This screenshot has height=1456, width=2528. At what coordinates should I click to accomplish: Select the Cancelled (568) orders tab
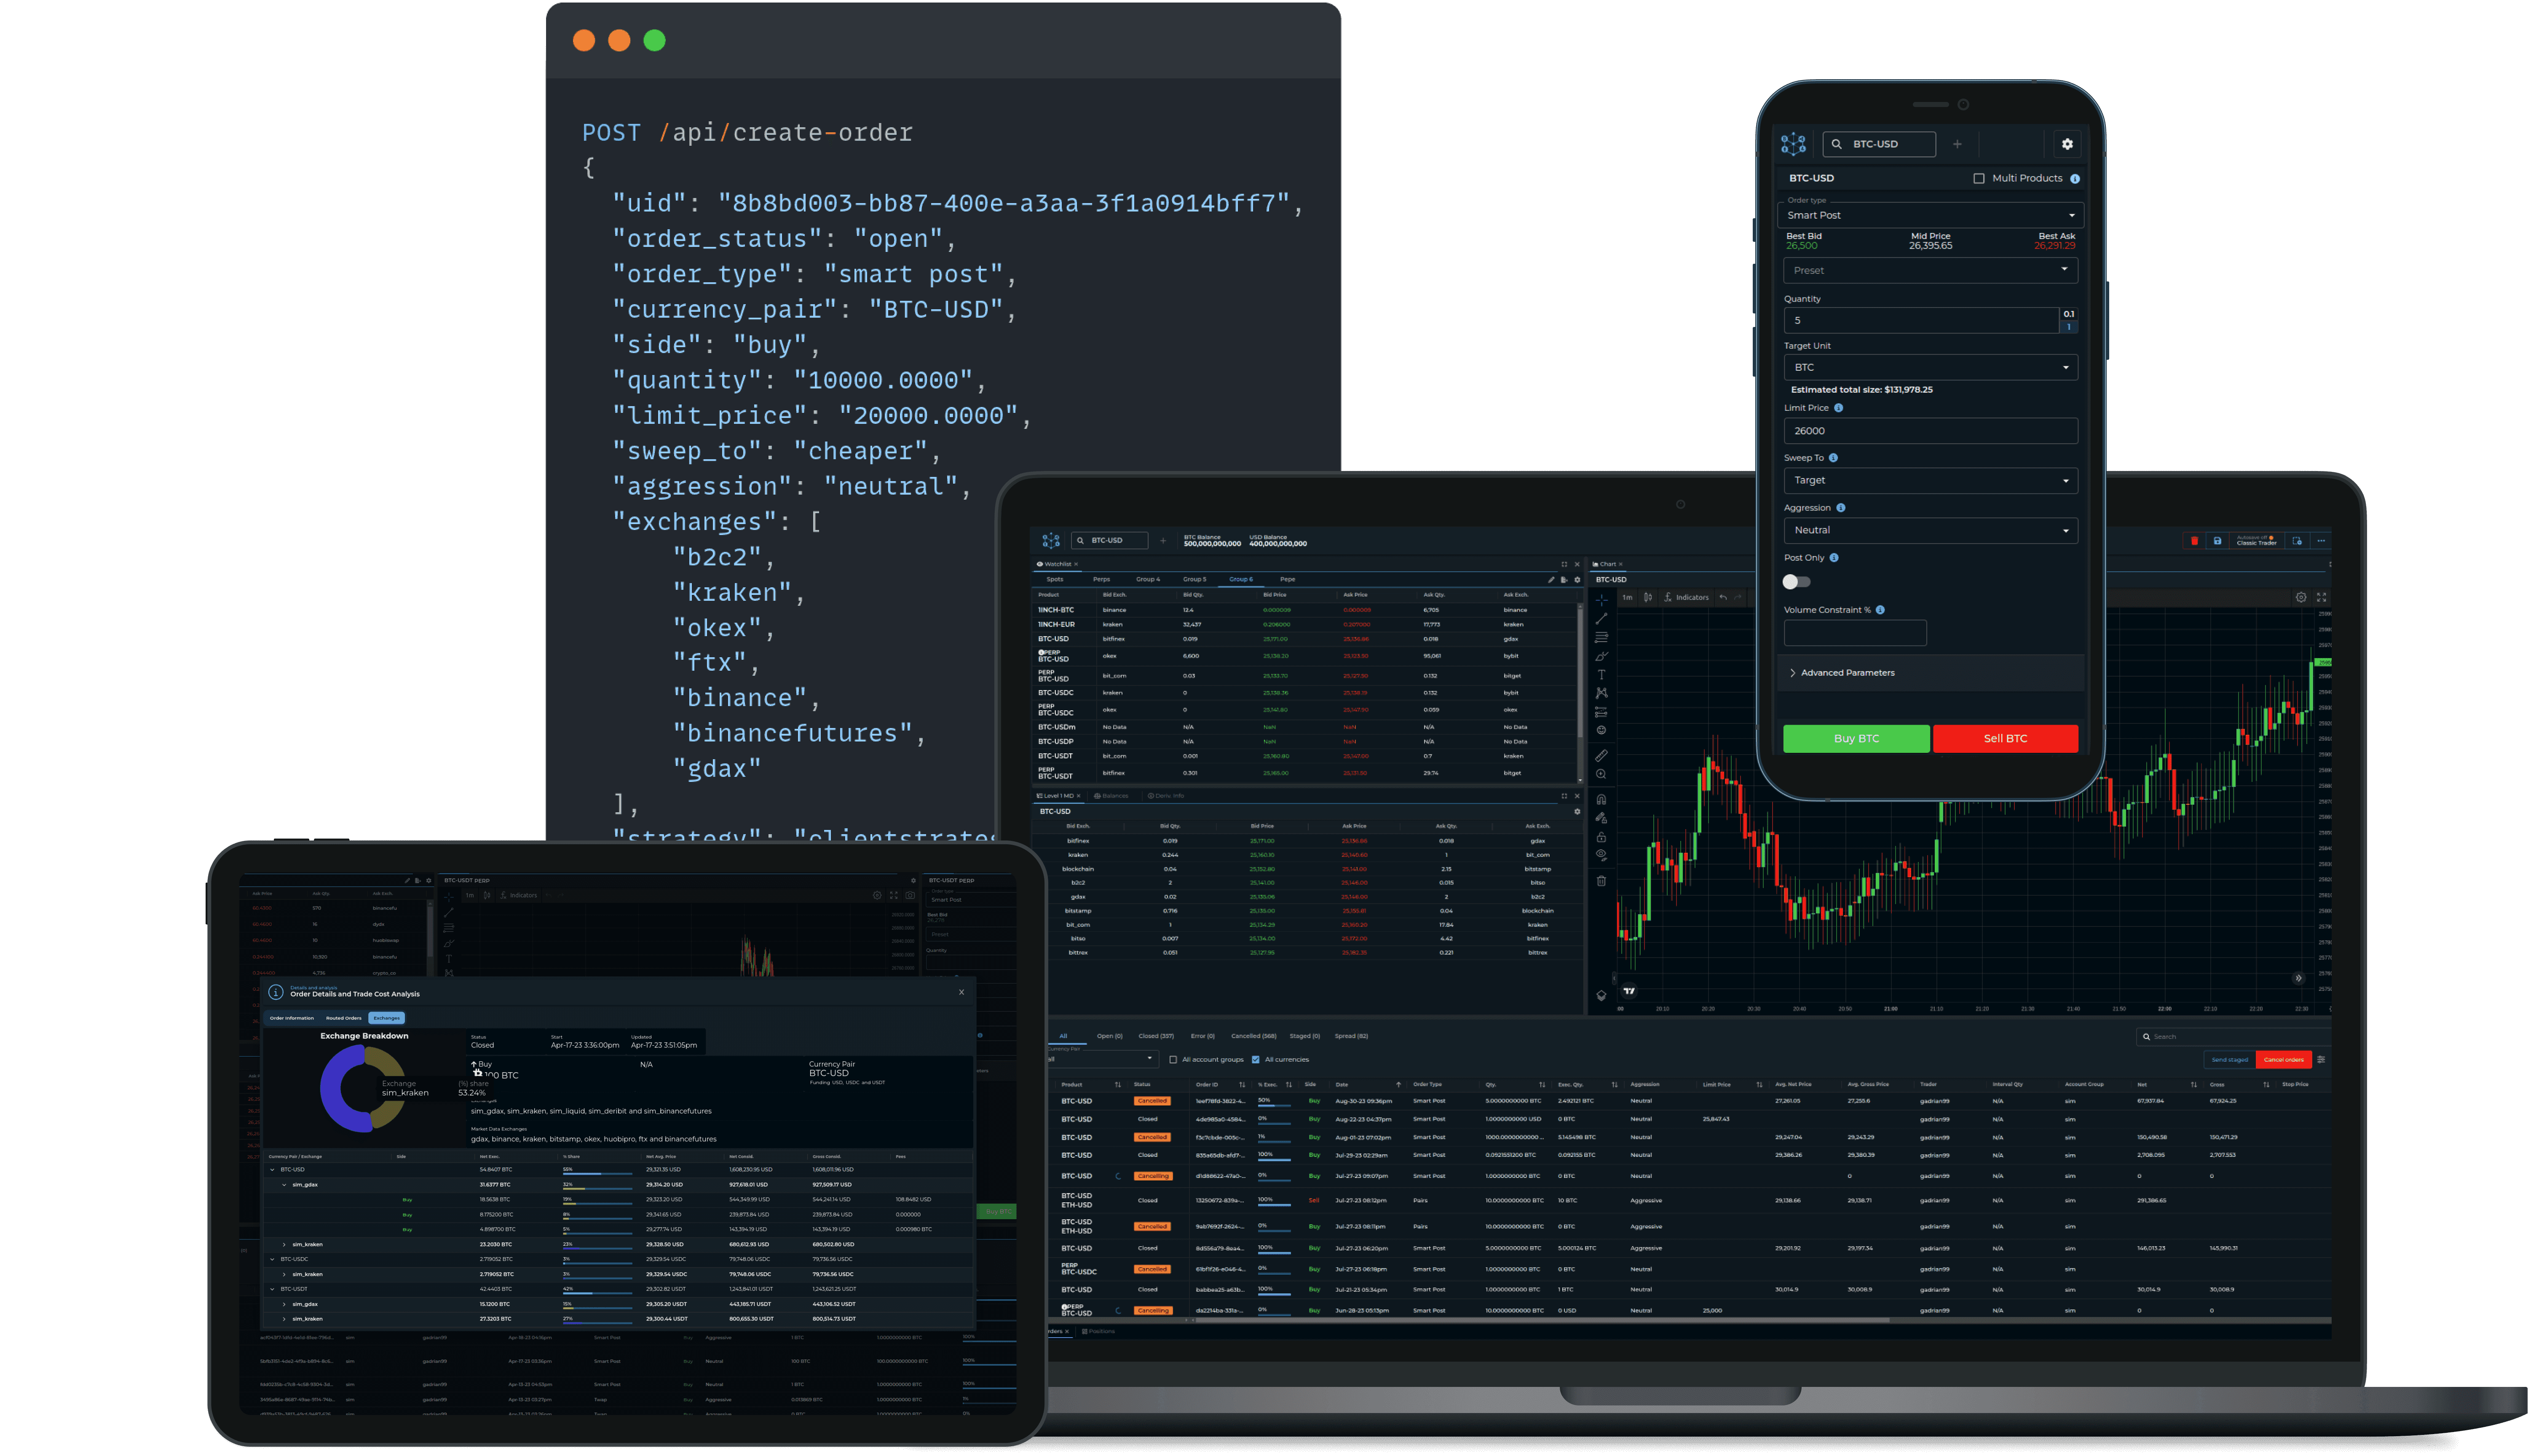(x=1253, y=1037)
